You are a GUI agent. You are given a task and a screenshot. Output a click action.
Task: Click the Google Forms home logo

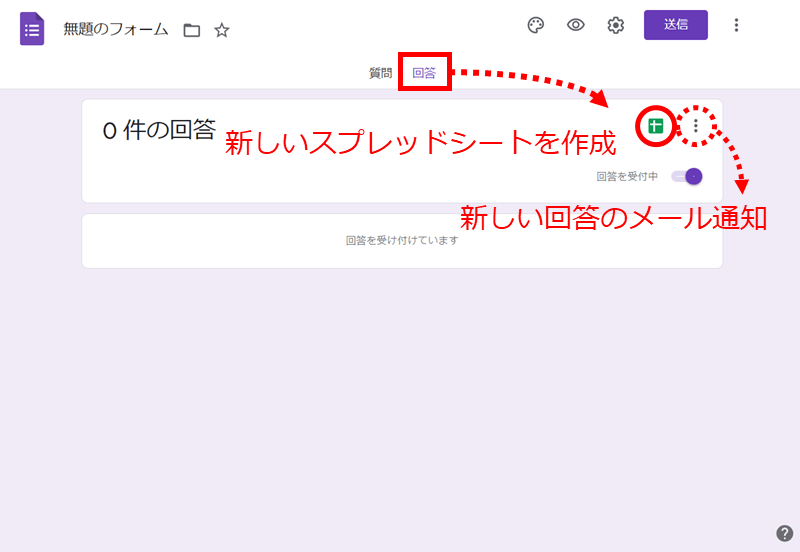pos(32,29)
